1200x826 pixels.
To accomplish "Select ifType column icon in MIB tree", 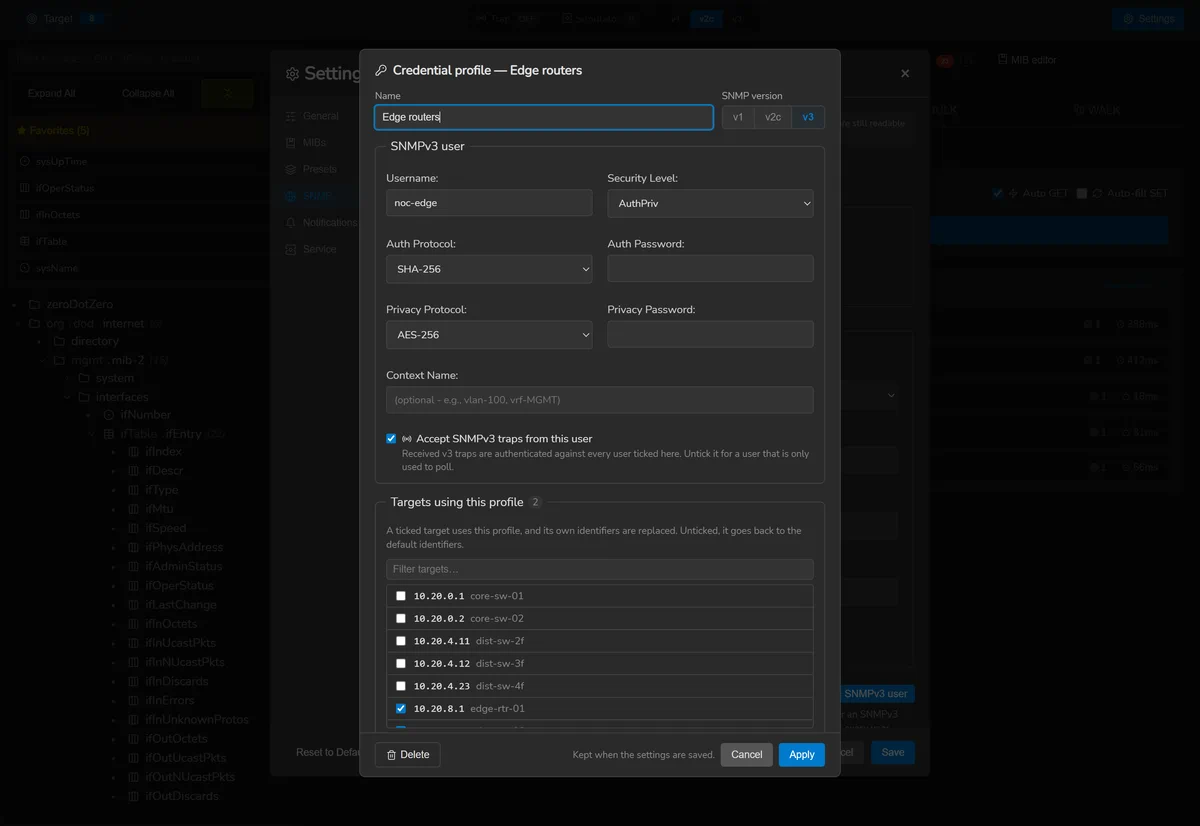I will (134, 490).
